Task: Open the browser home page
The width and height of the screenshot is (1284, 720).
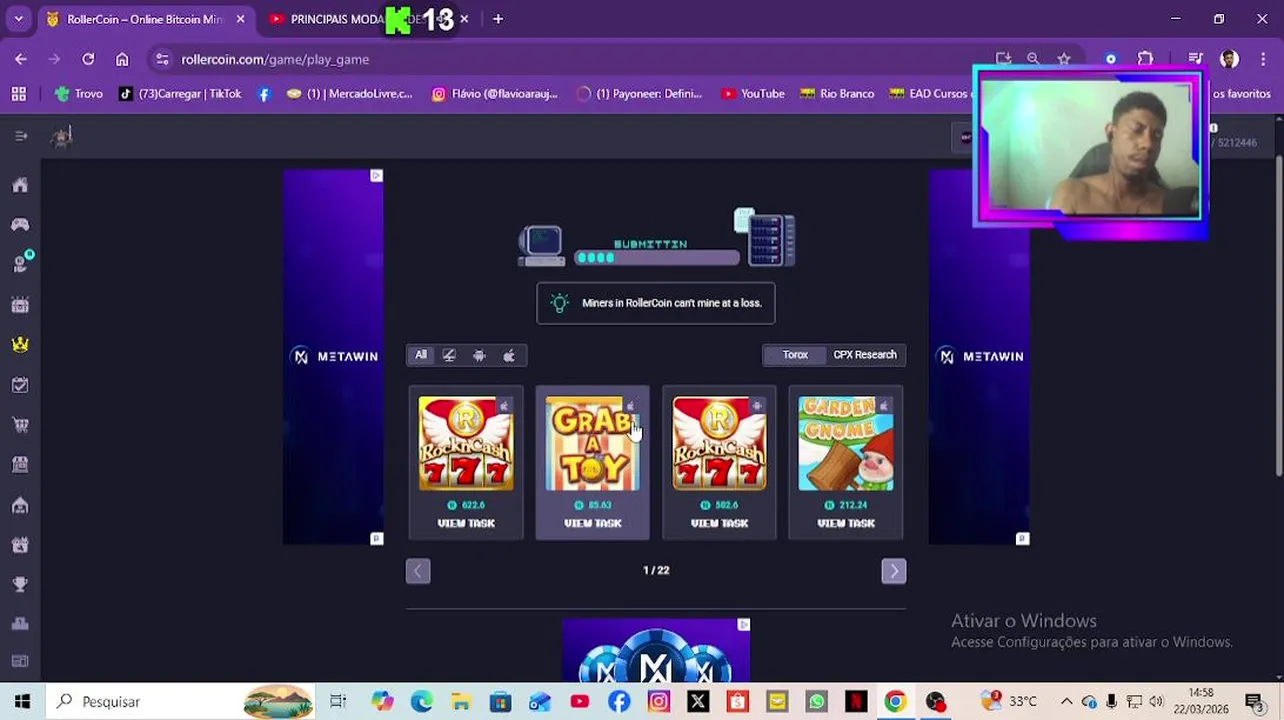Action: (122, 59)
